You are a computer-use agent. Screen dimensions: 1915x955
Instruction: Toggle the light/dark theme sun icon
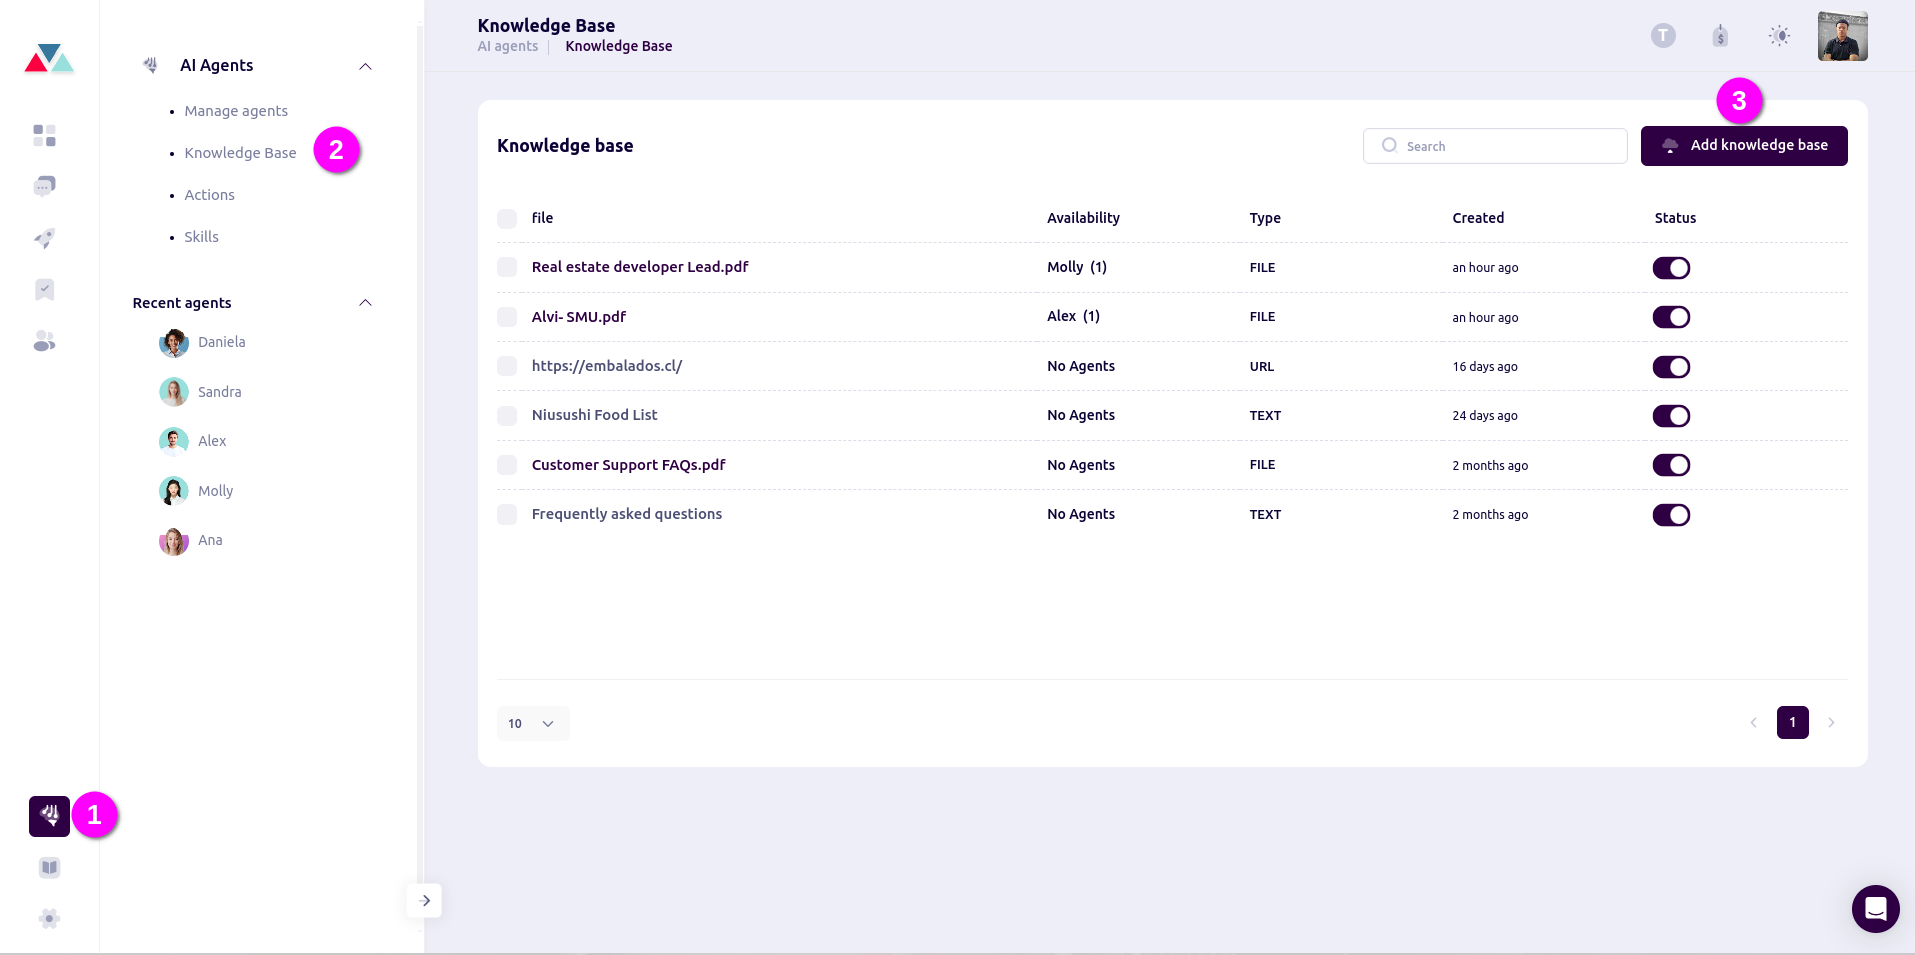click(1779, 36)
